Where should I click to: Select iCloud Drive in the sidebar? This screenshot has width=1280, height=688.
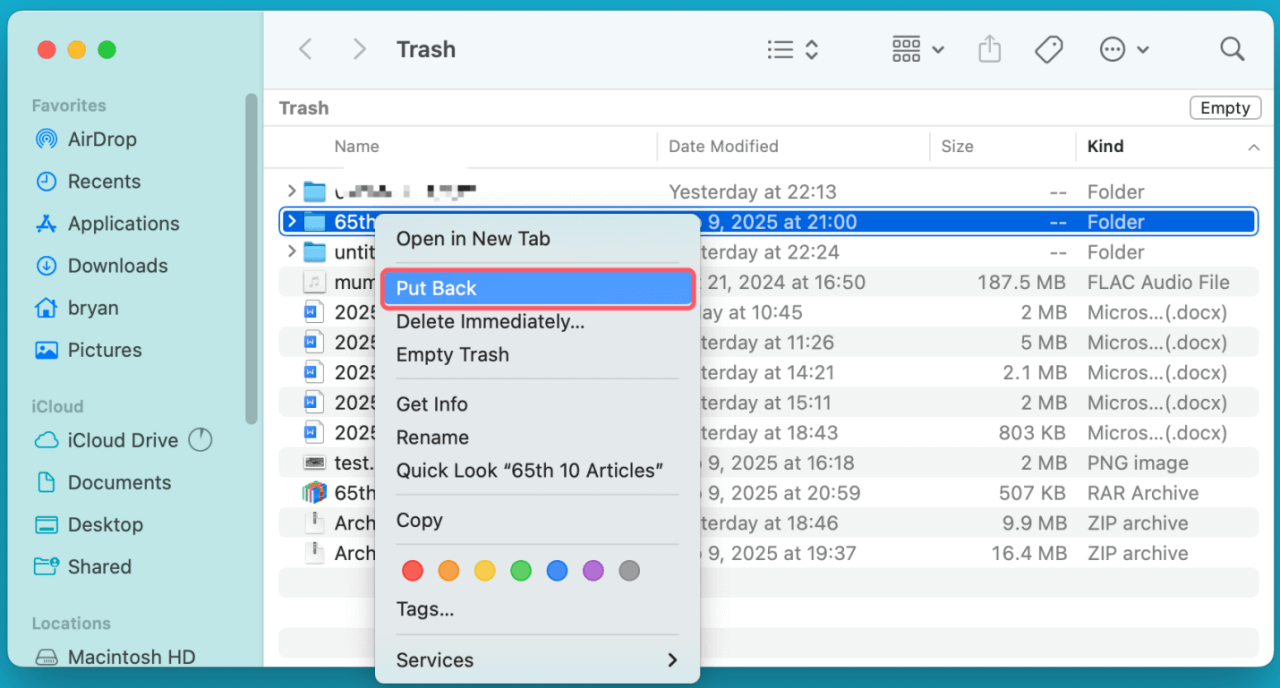tap(122, 440)
